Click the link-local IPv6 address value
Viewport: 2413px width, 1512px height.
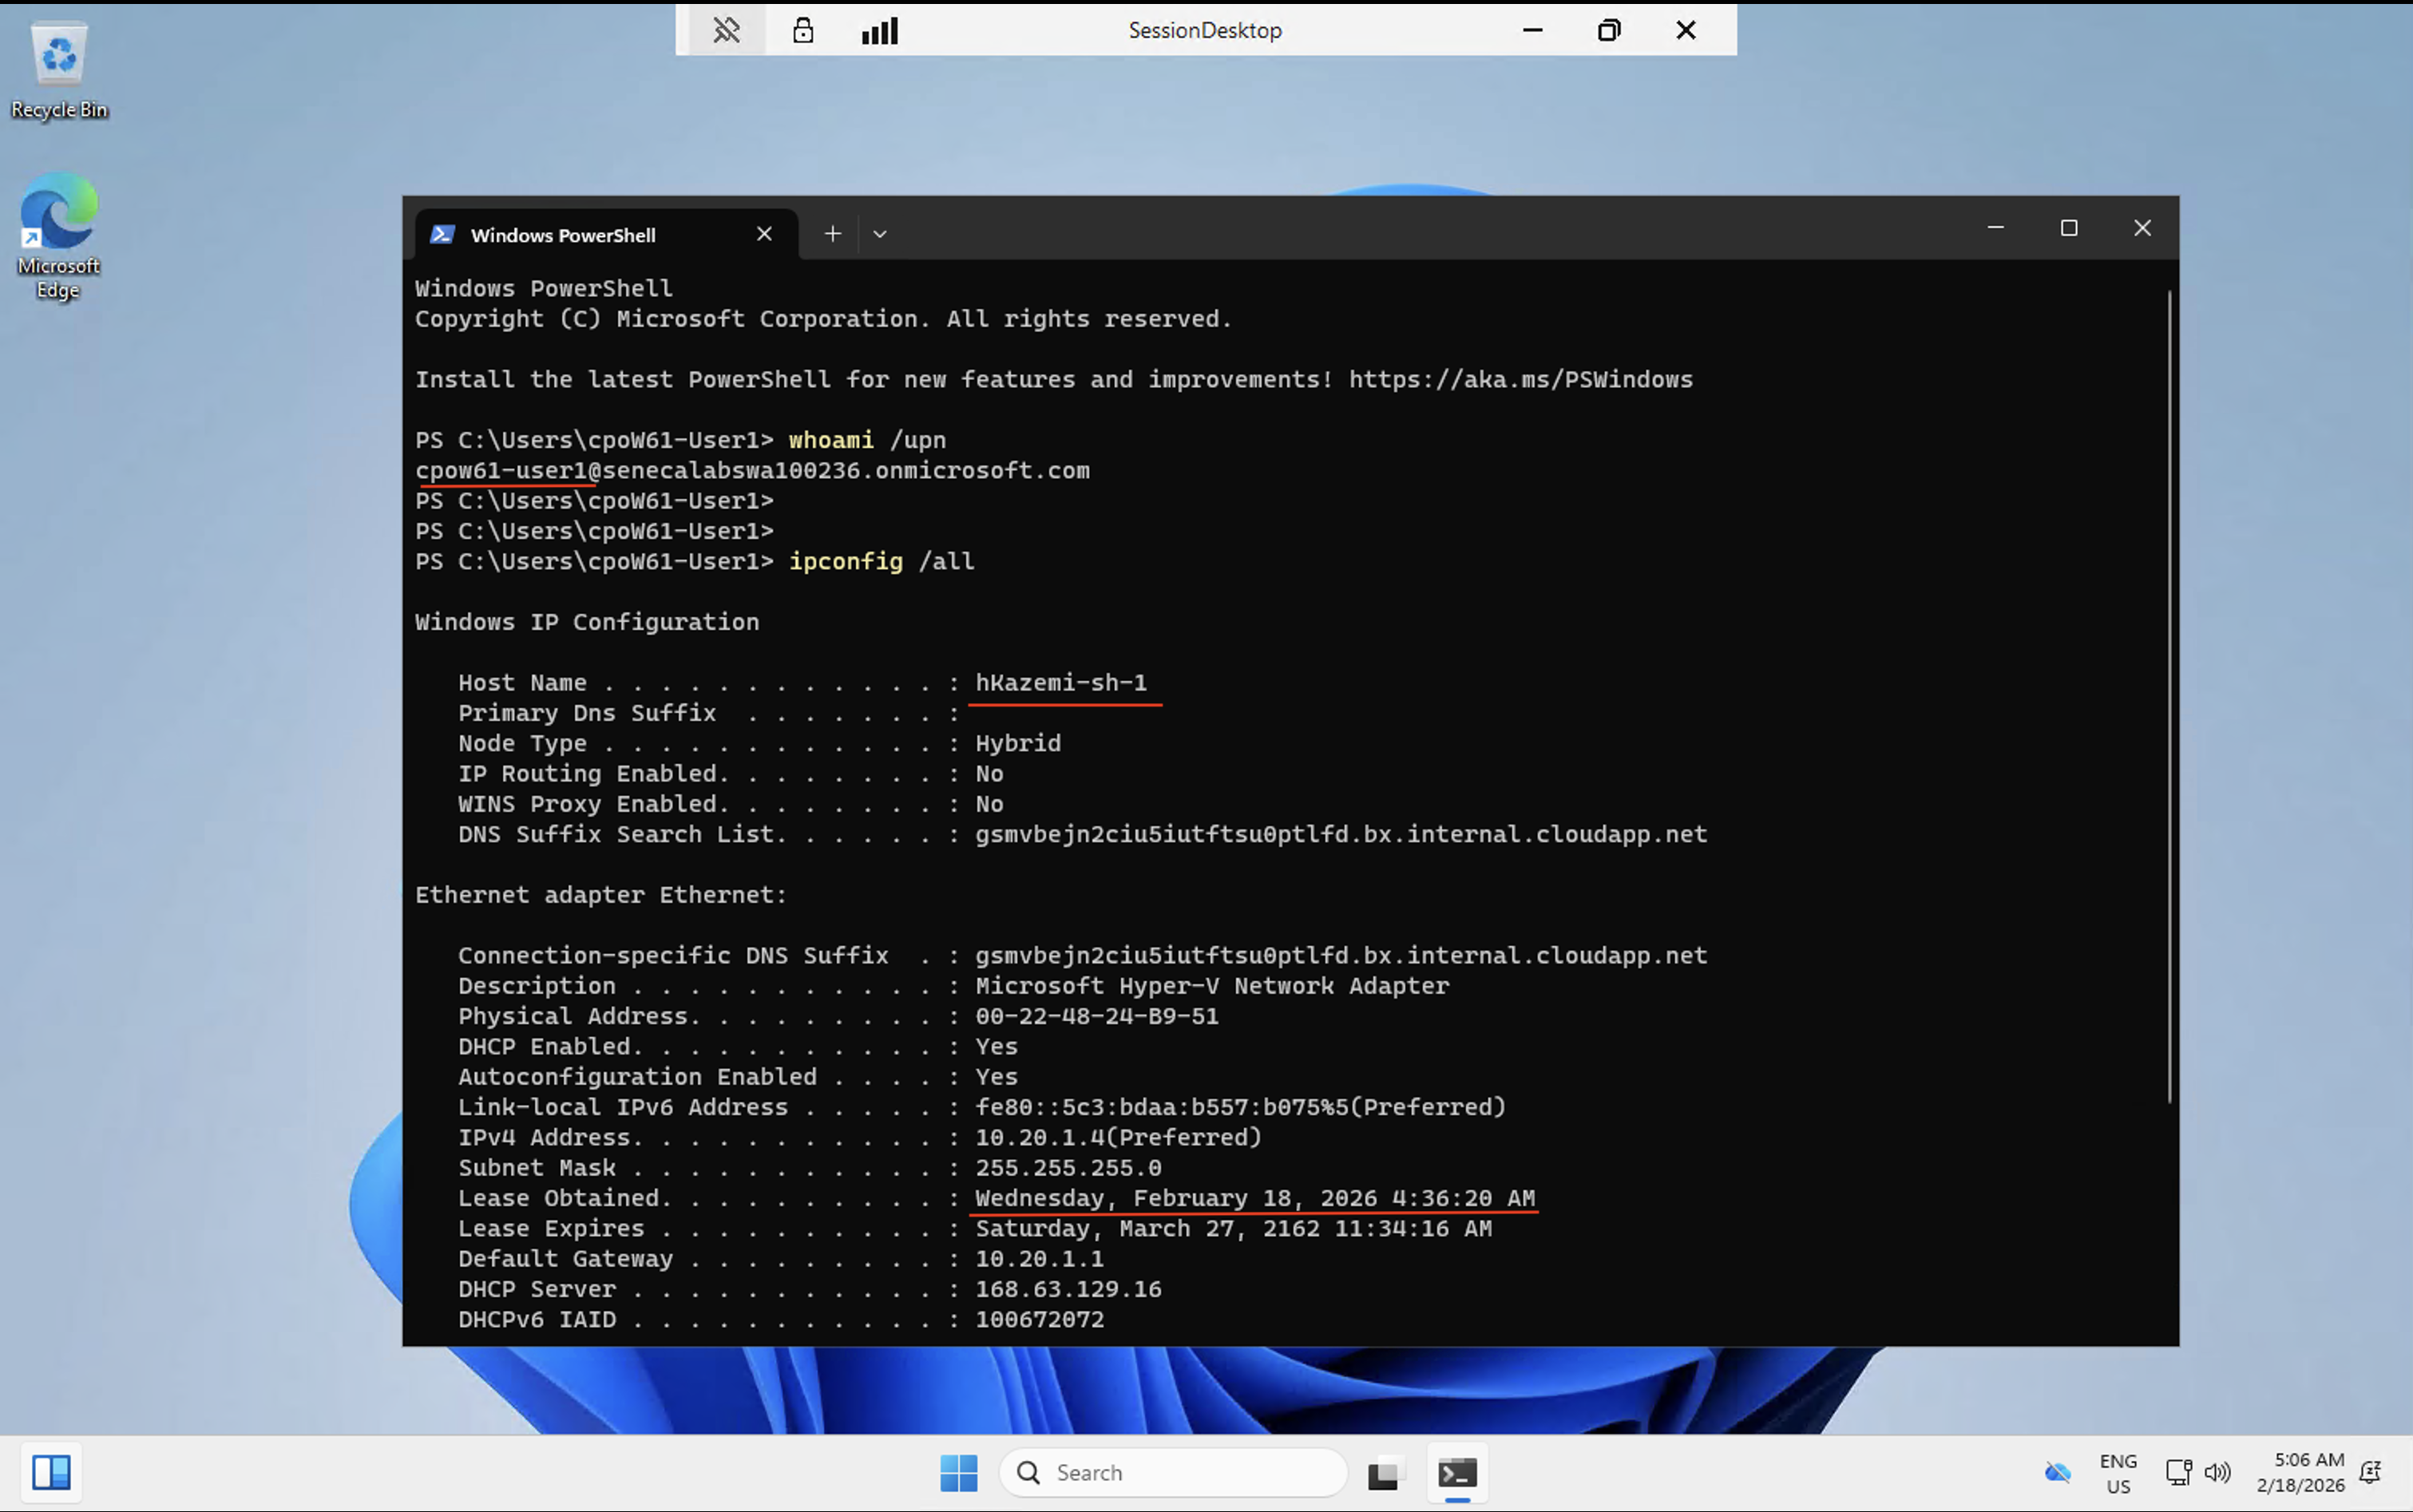(x=1240, y=1108)
